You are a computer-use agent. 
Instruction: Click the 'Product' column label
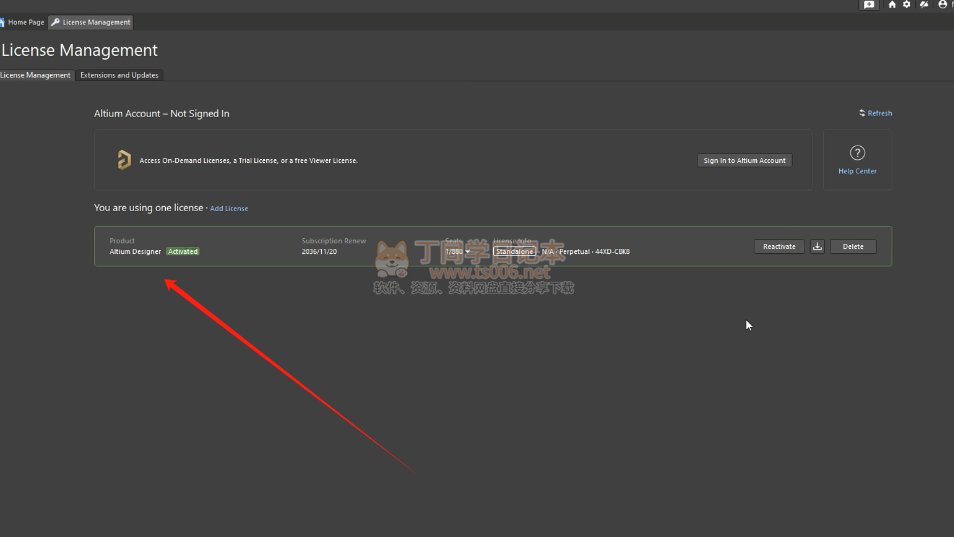coord(122,241)
